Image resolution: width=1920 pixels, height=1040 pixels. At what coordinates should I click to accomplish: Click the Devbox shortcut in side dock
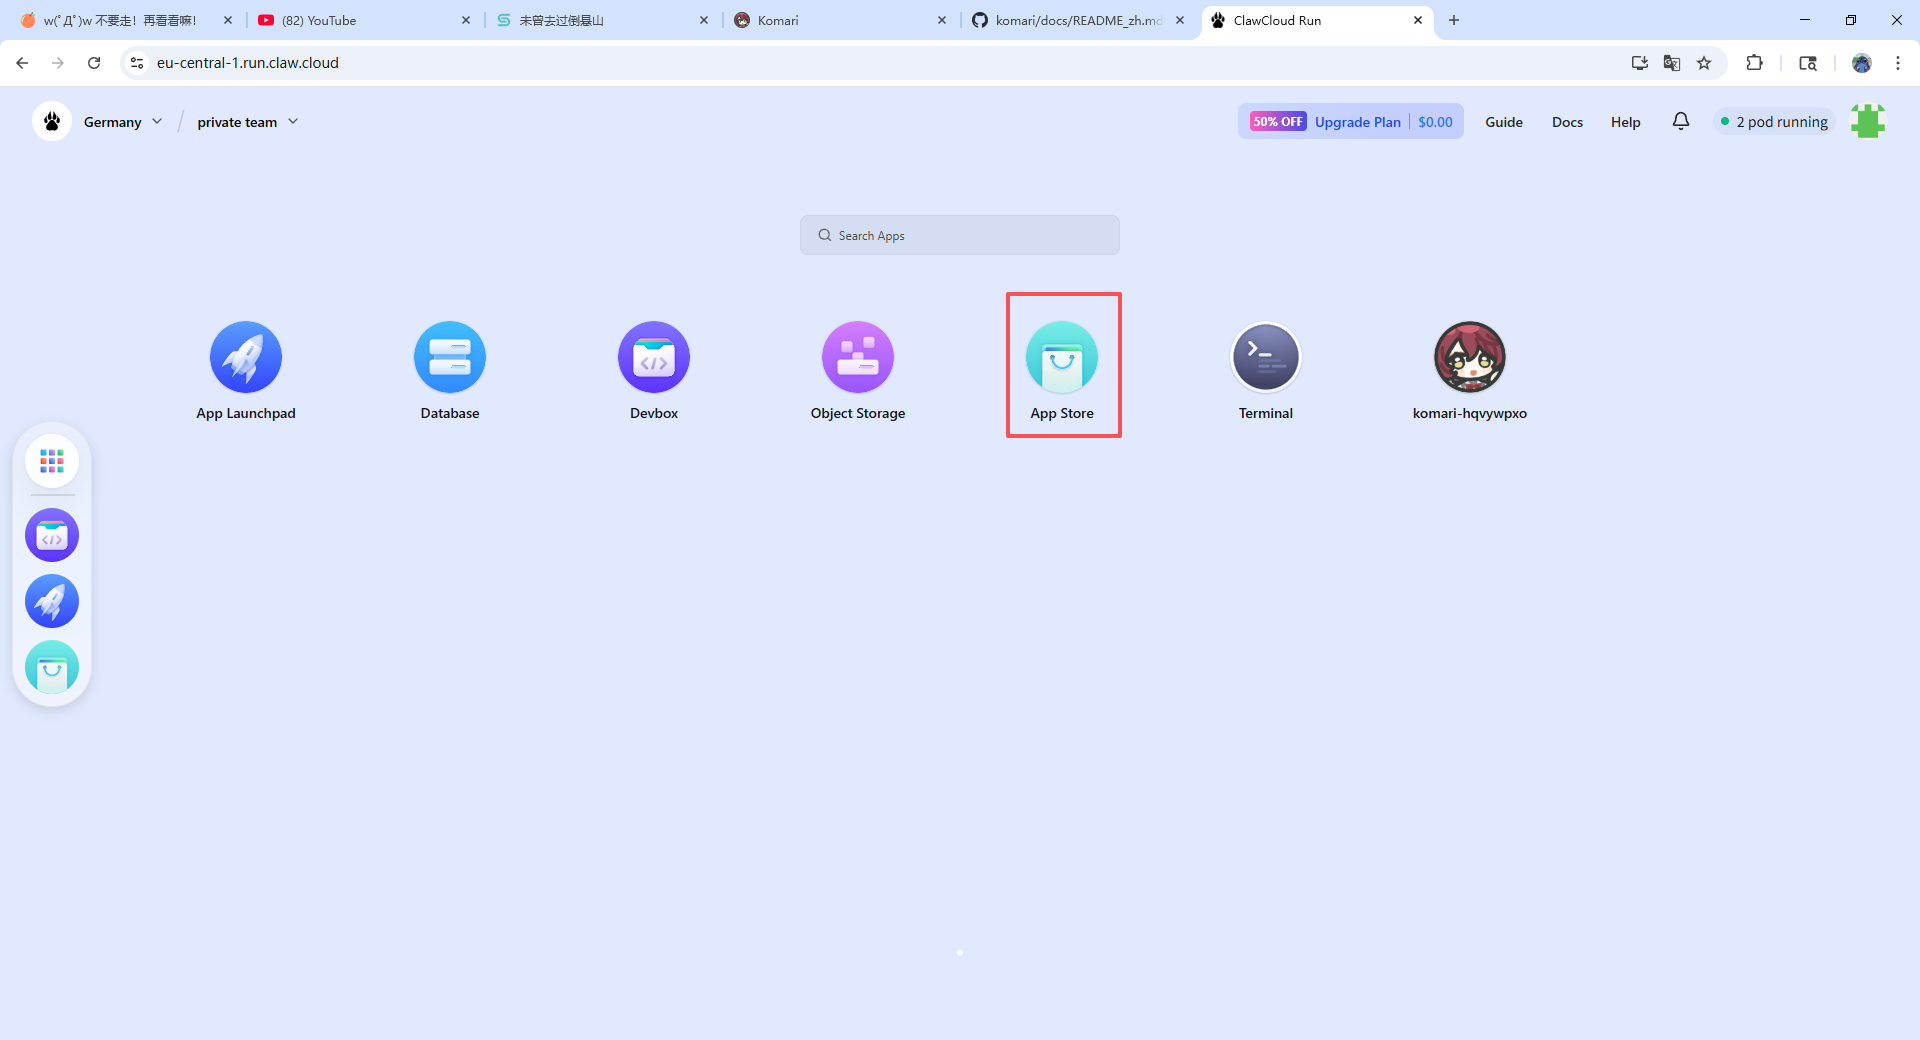point(52,535)
